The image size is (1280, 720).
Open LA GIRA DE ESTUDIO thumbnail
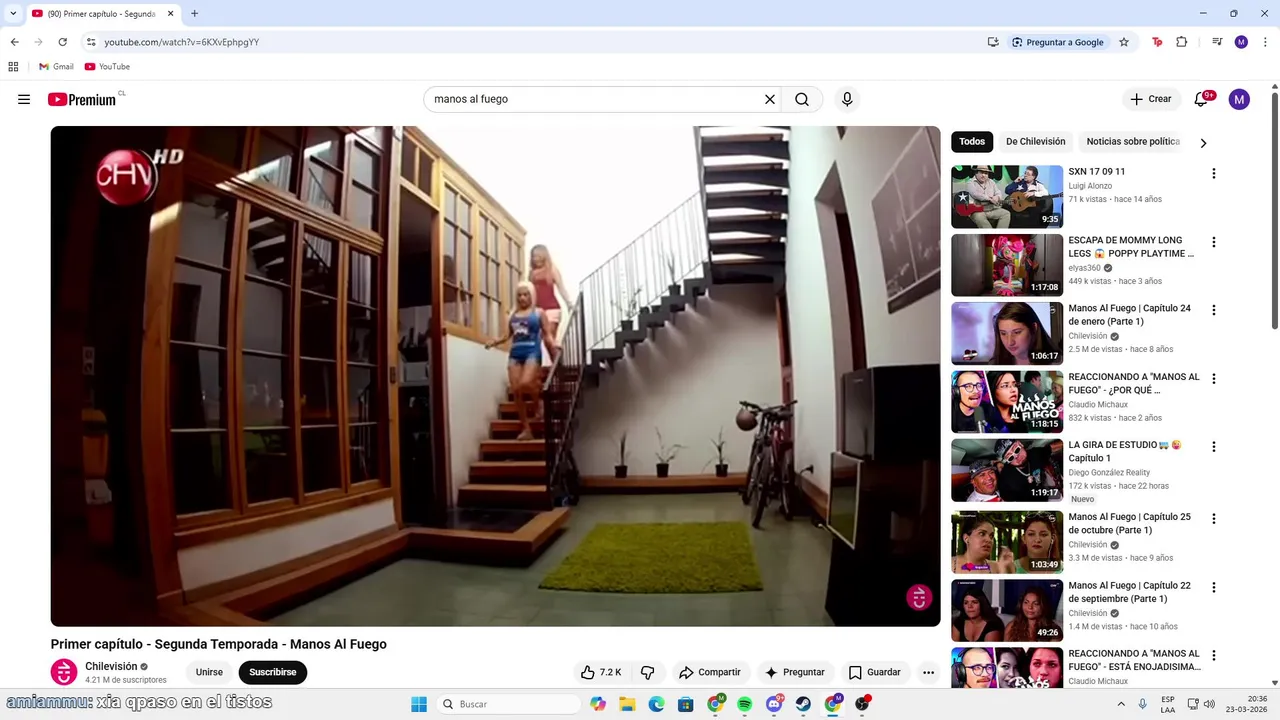(1007, 470)
